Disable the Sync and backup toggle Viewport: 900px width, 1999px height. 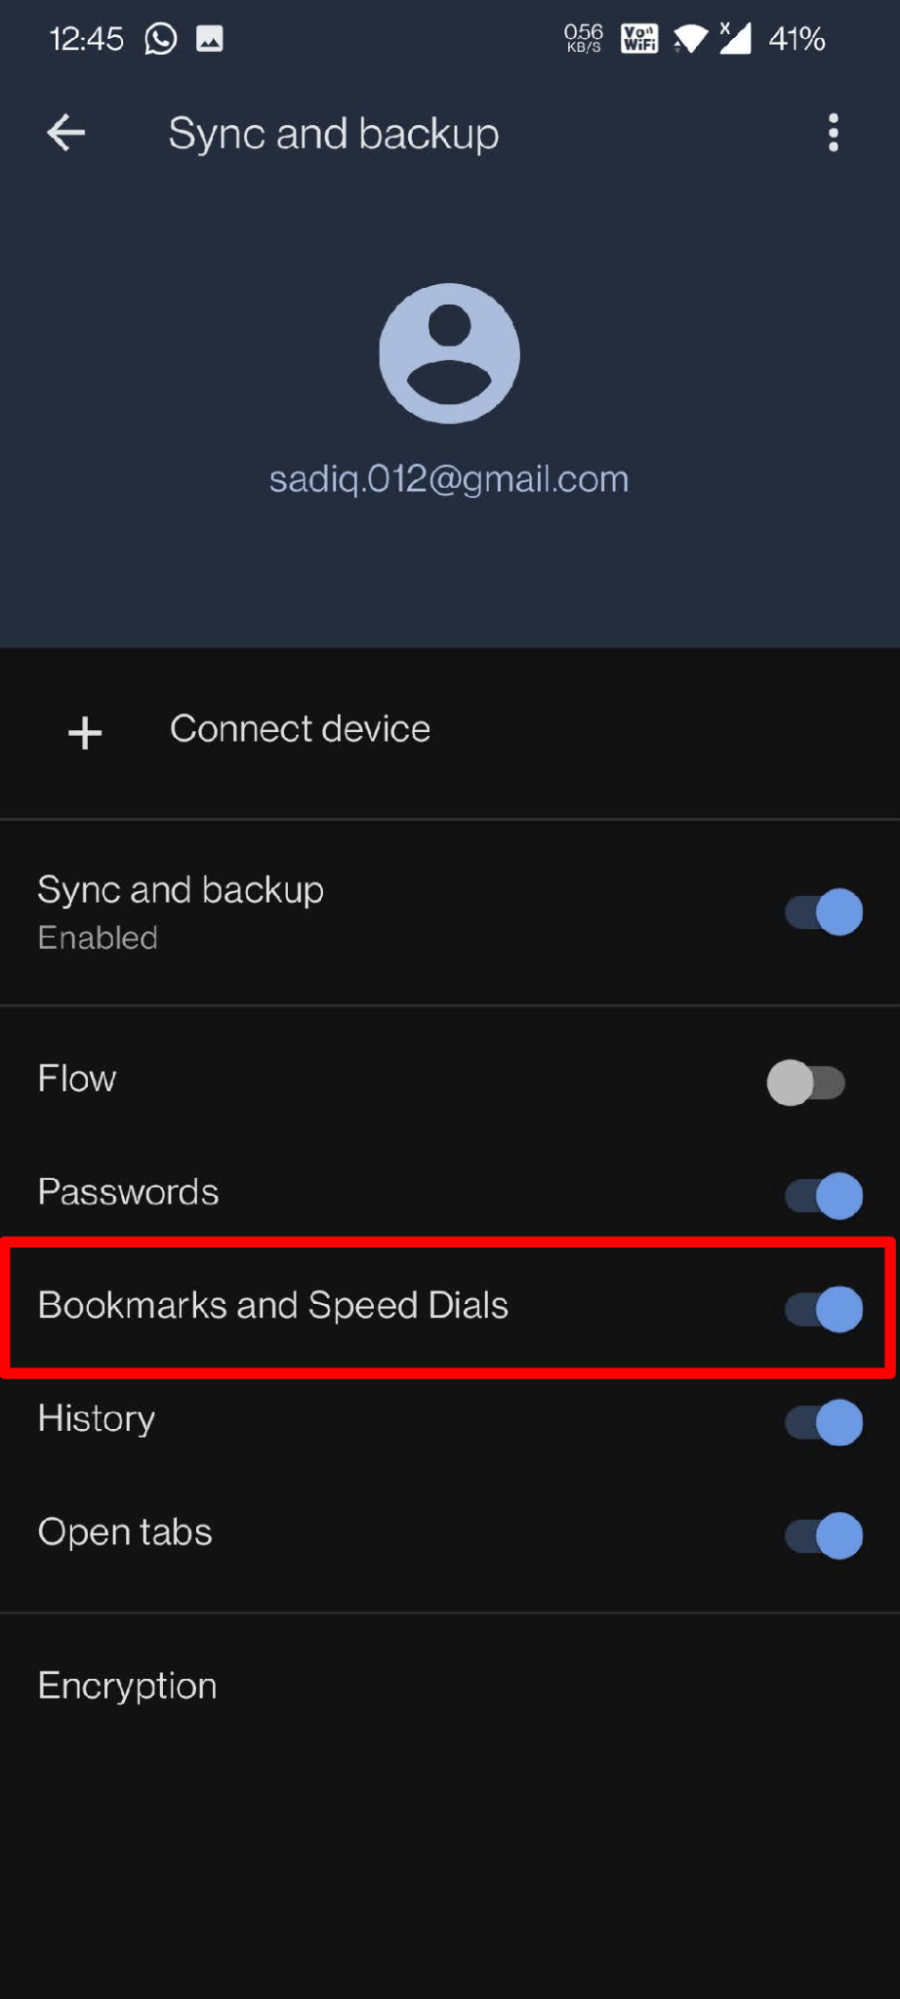[x=823, y=912]
